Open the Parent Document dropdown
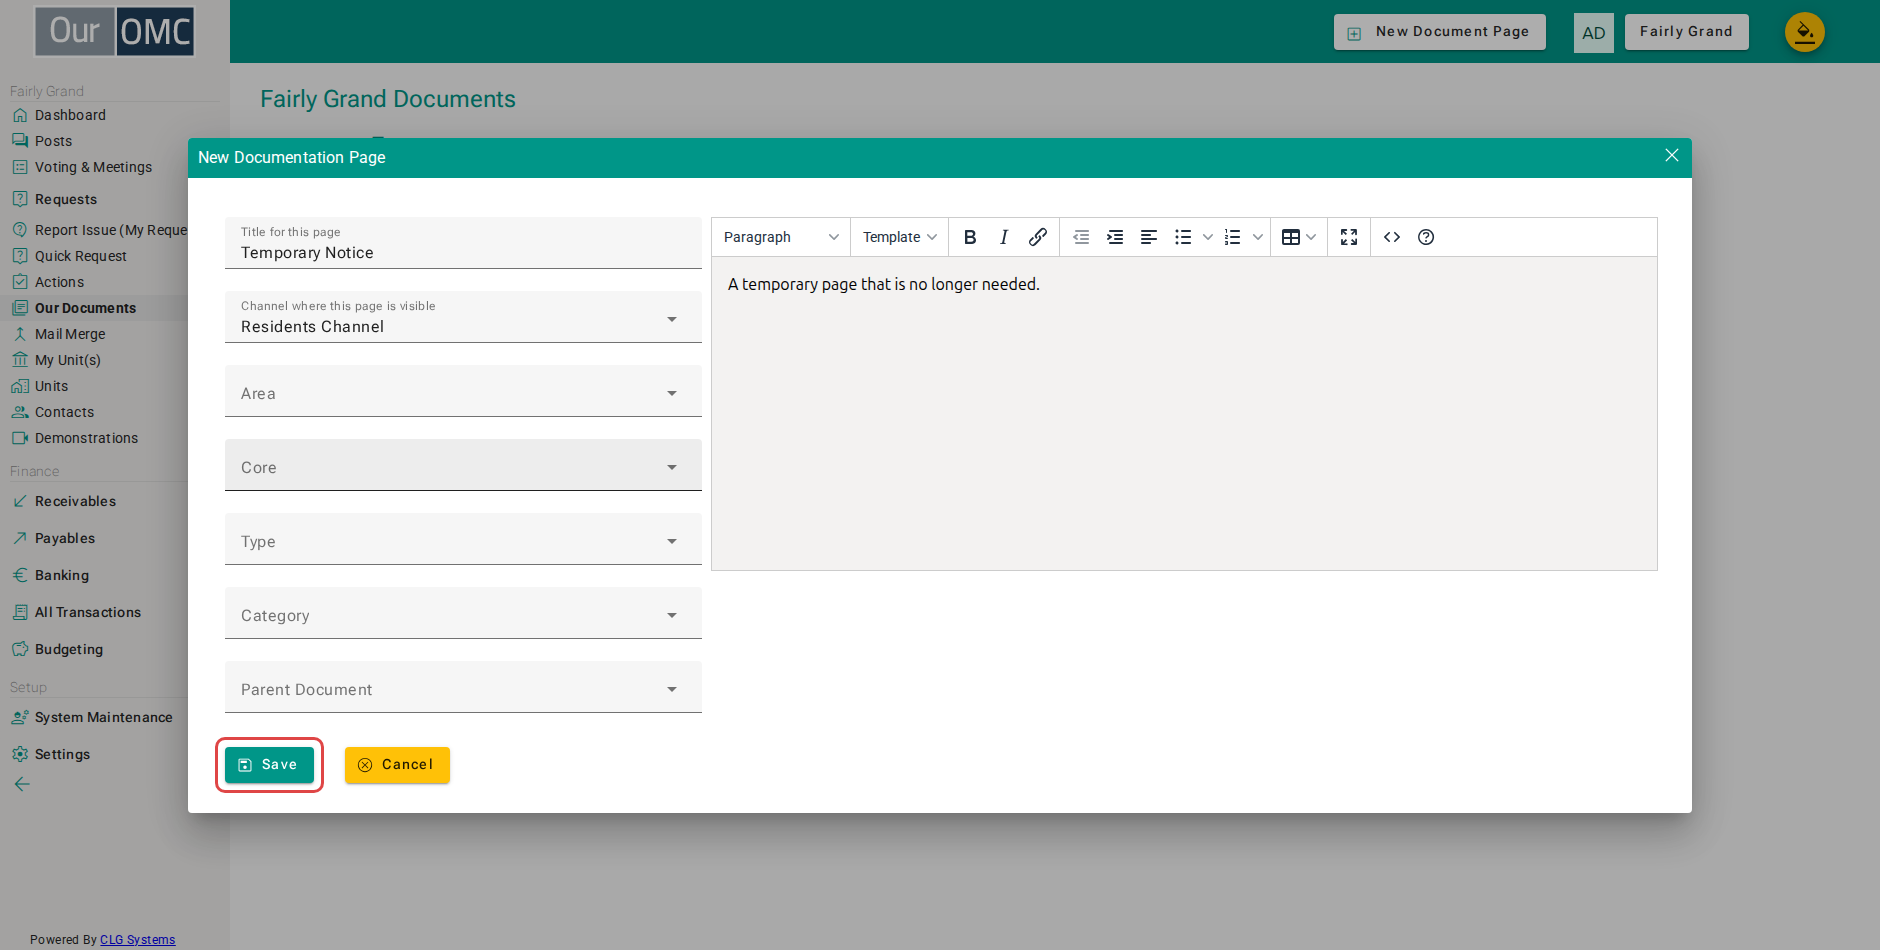Image resolution: width=1880 pixels, height=950 pixels. click(463, 687)
